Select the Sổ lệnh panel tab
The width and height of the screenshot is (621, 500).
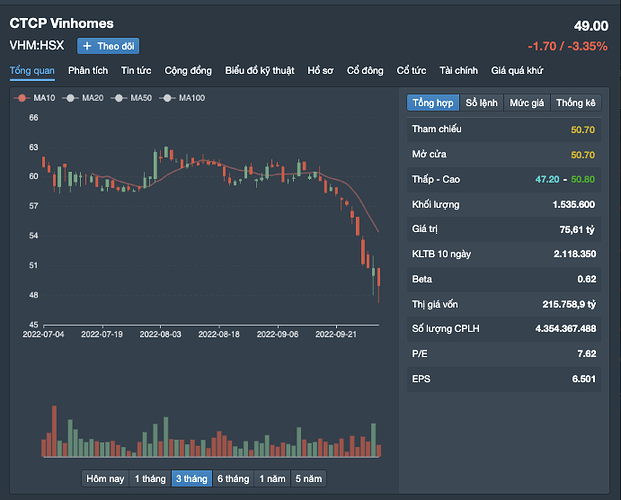481,103
